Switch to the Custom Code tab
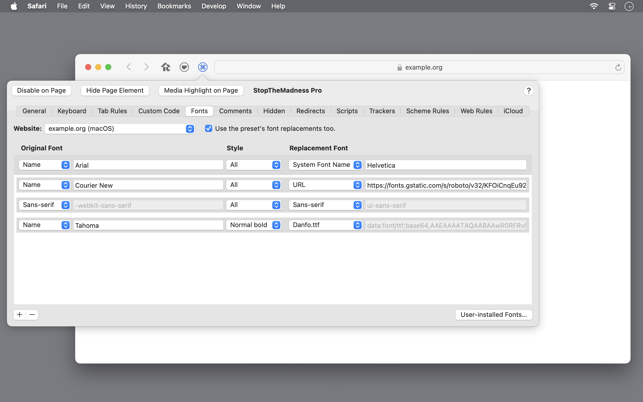643x402 pixels. tap(159, 111)
